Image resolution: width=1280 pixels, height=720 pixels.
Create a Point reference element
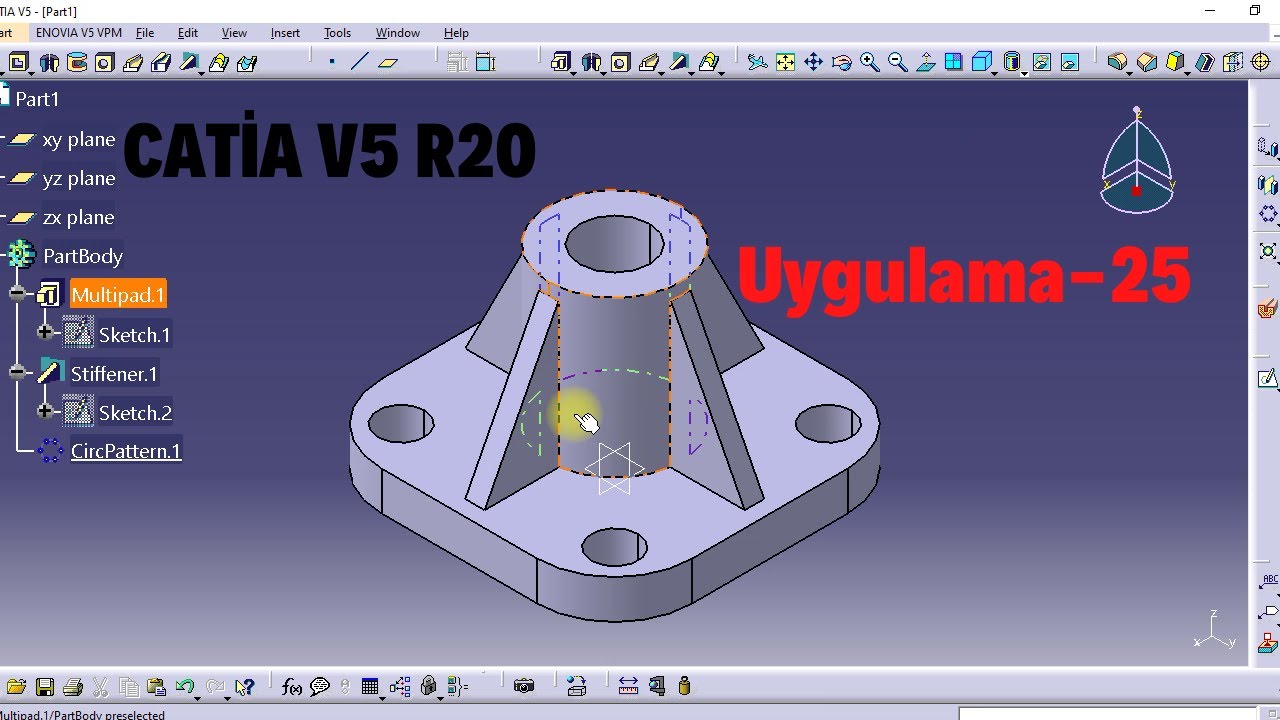(x=332, y=62)
